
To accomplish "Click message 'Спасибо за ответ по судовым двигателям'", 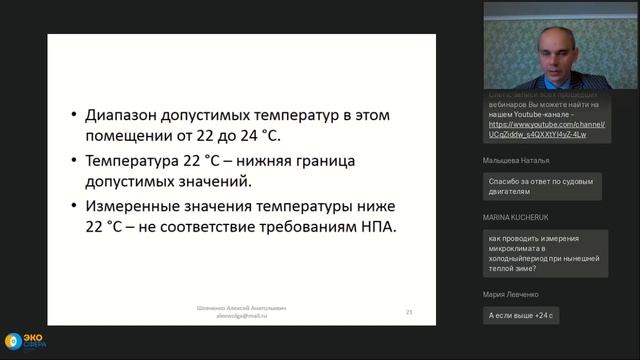I will [542, 187].
